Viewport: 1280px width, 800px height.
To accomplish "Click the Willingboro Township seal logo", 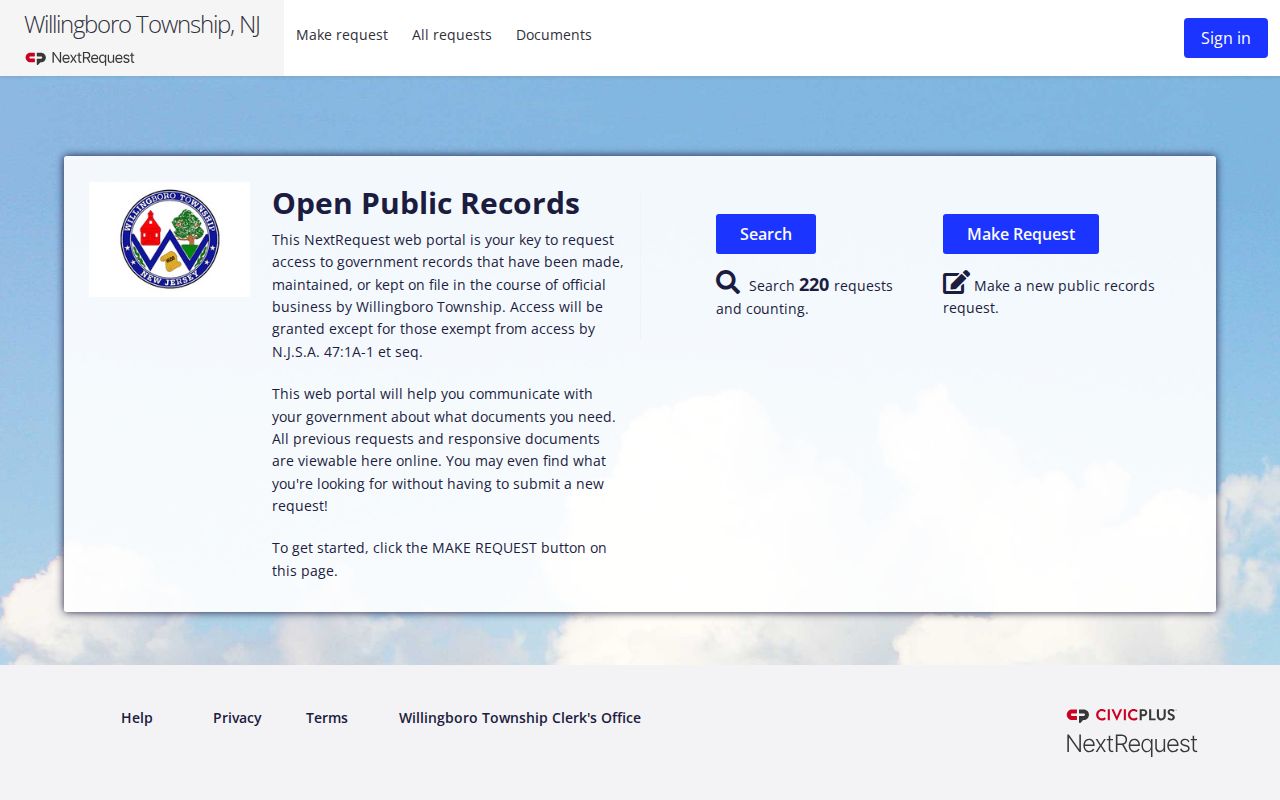I will tap(169, 239).
